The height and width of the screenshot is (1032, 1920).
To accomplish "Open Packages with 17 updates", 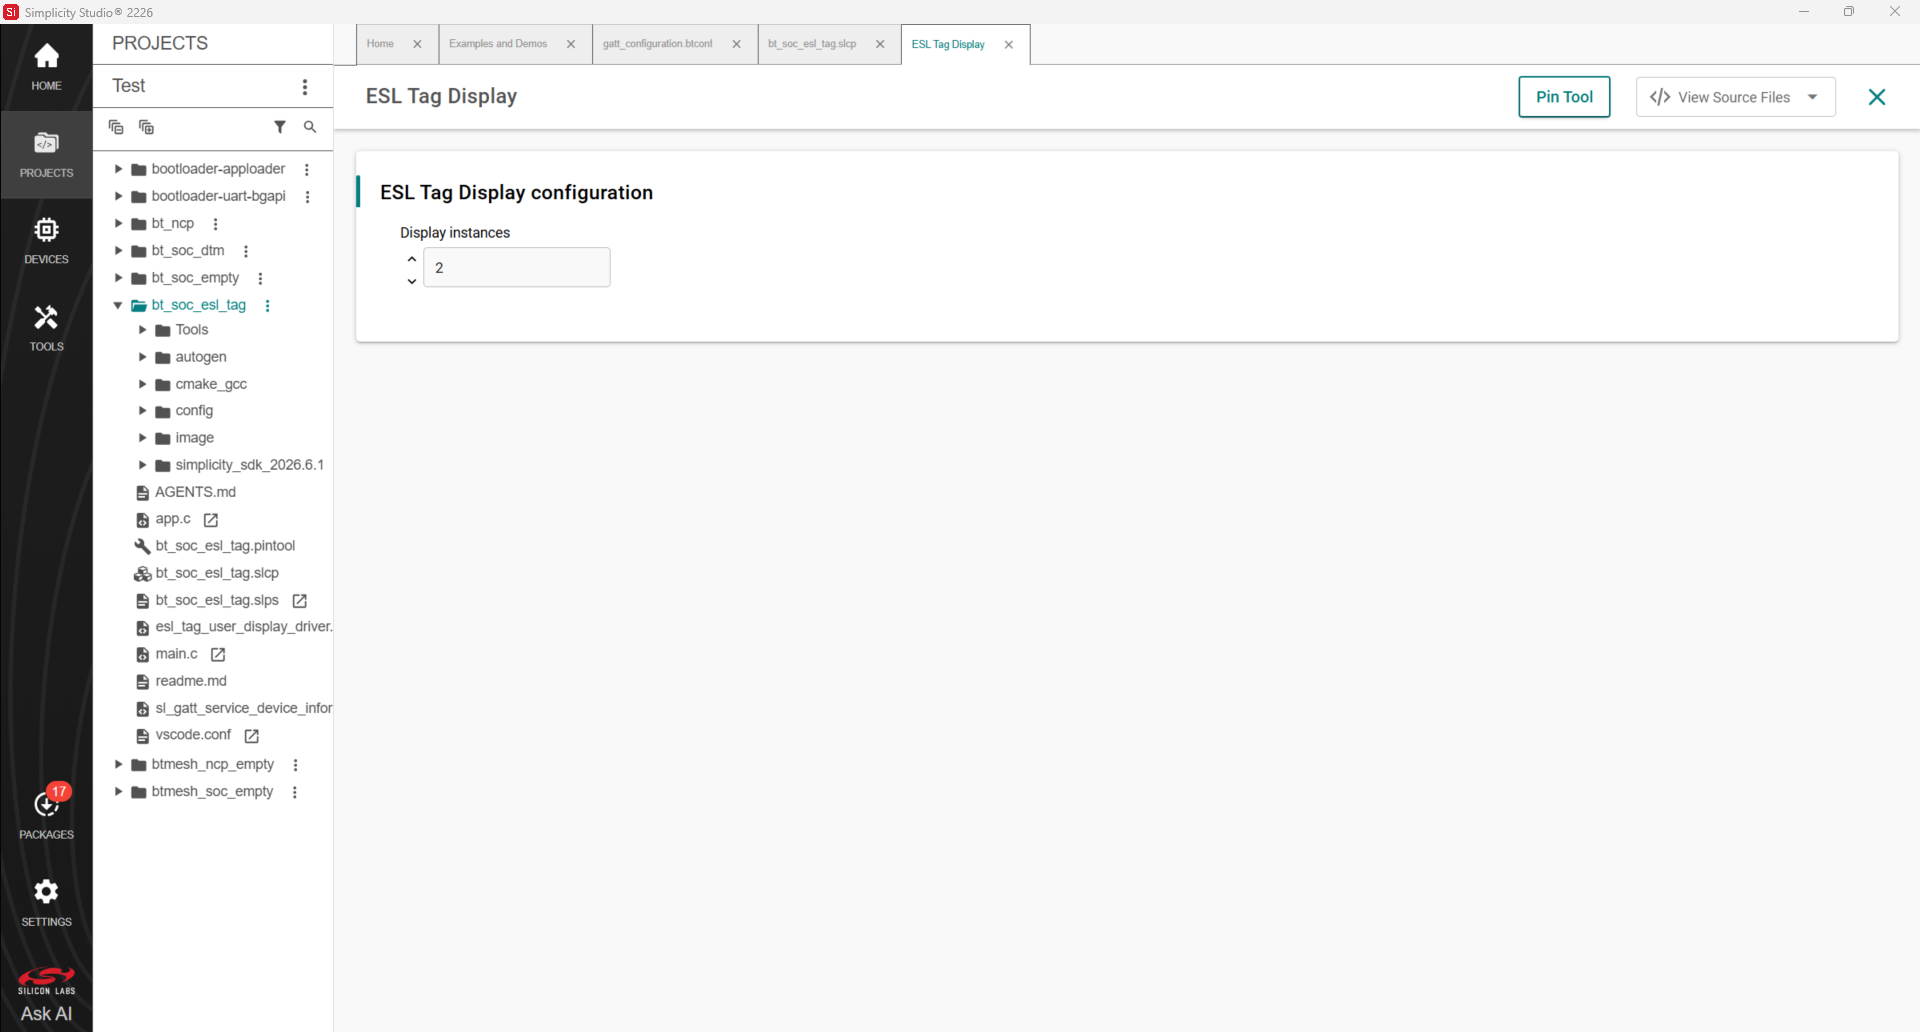I will point(46,814).
